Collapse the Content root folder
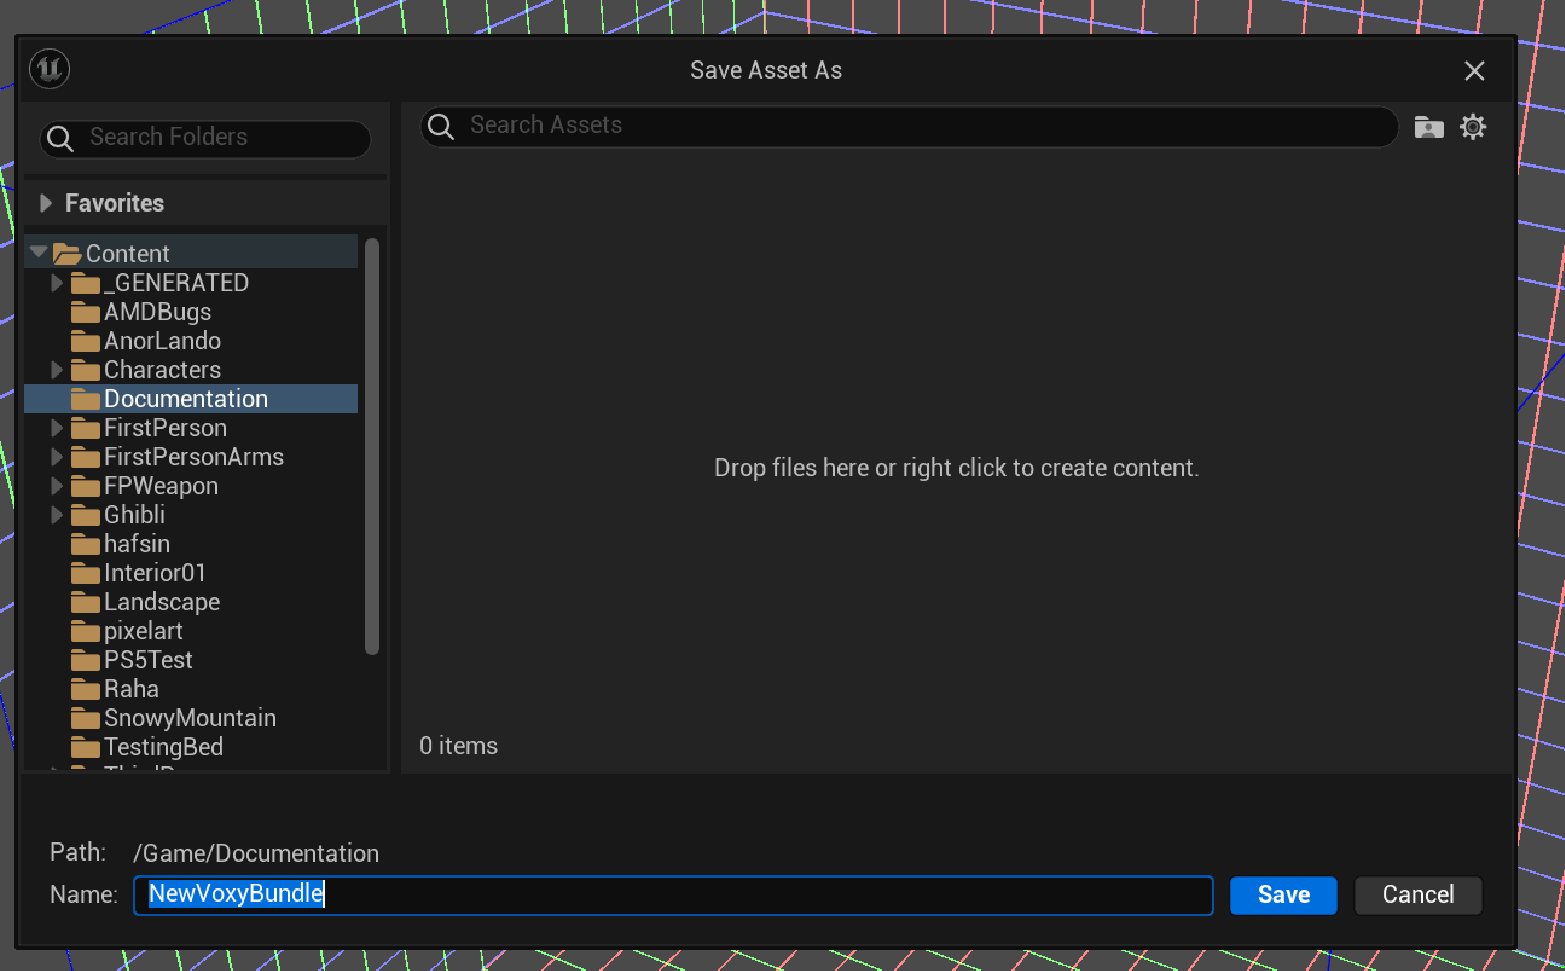 pos(39,252)
